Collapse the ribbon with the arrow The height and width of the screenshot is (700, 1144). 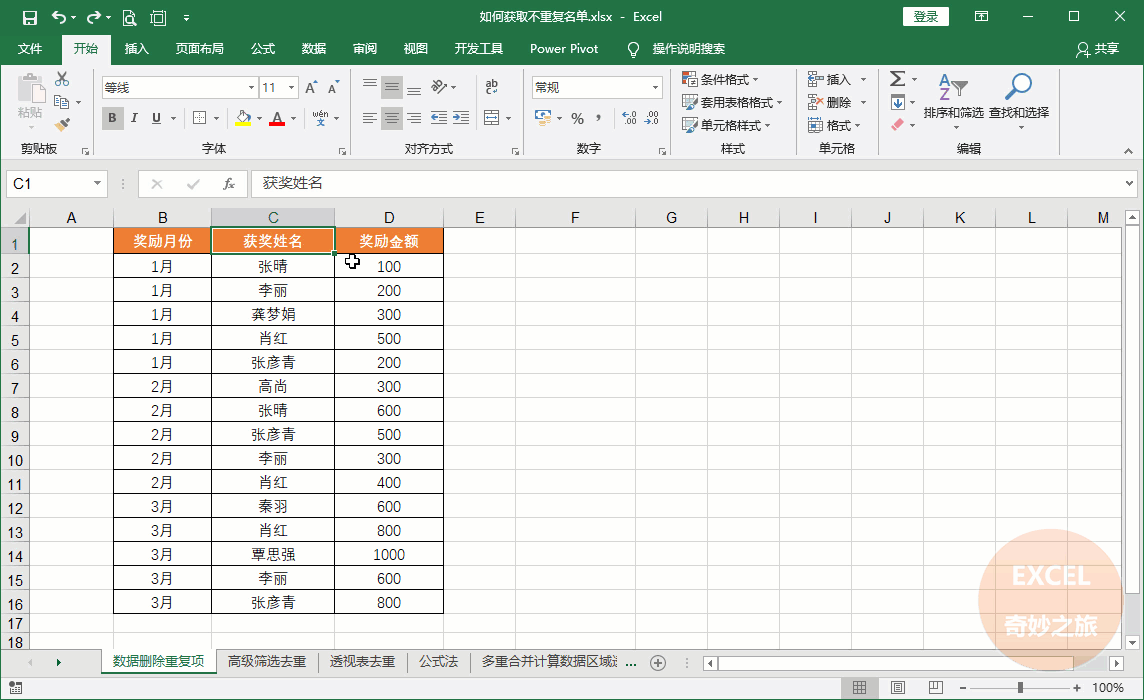click(x=1128, y=151)
